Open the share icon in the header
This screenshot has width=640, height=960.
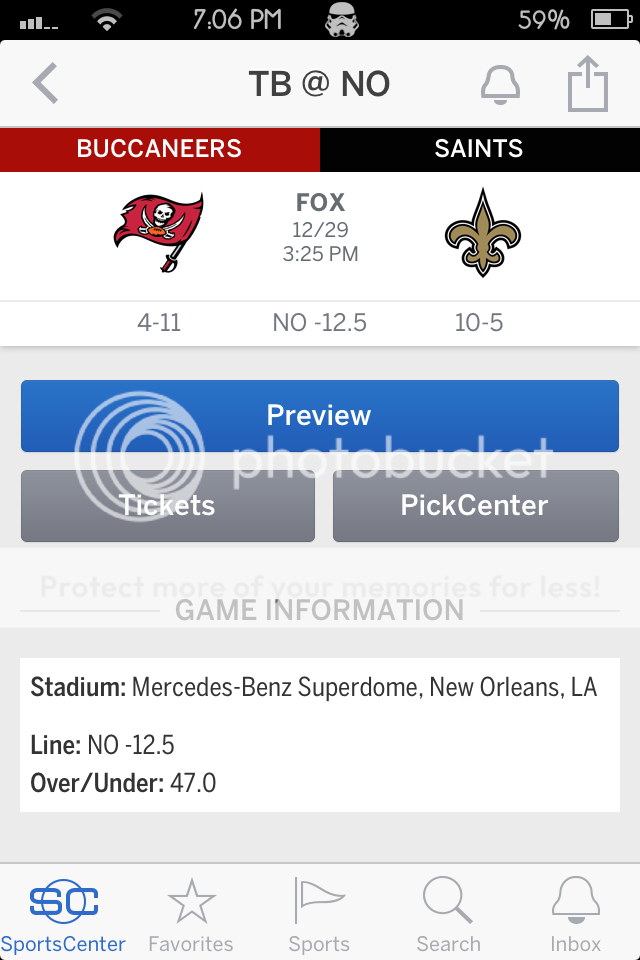pyautogui.click(x=588, y=84)
